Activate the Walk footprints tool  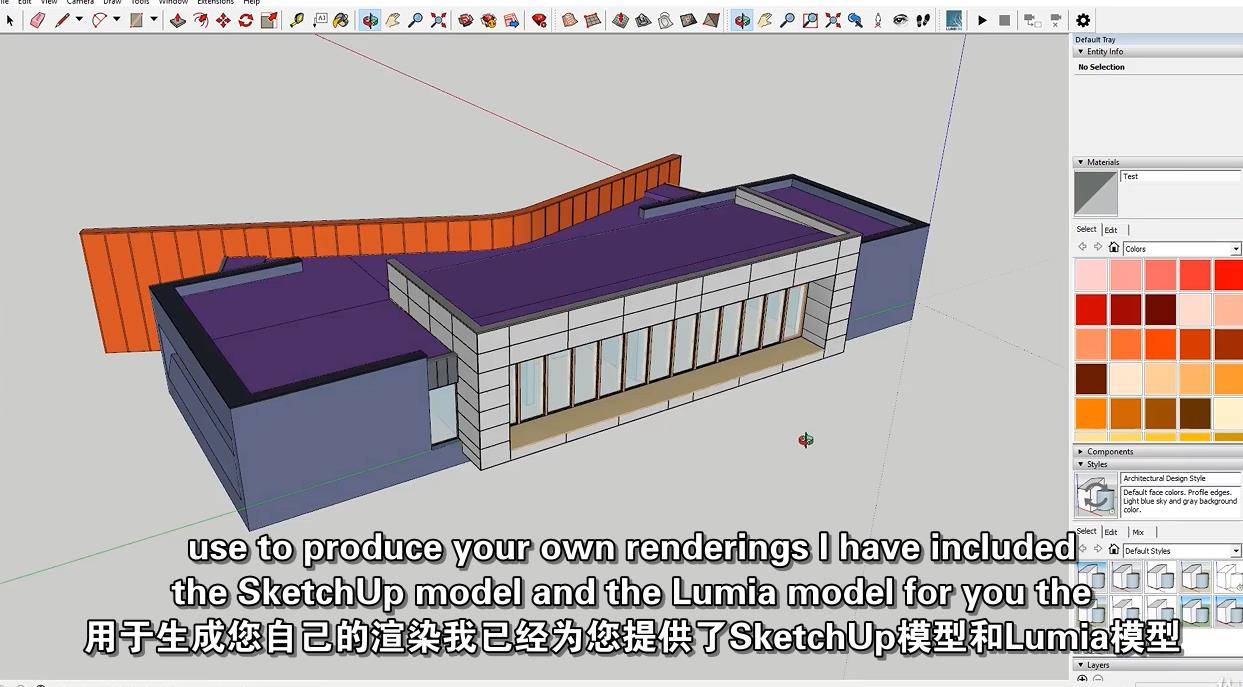924,20
